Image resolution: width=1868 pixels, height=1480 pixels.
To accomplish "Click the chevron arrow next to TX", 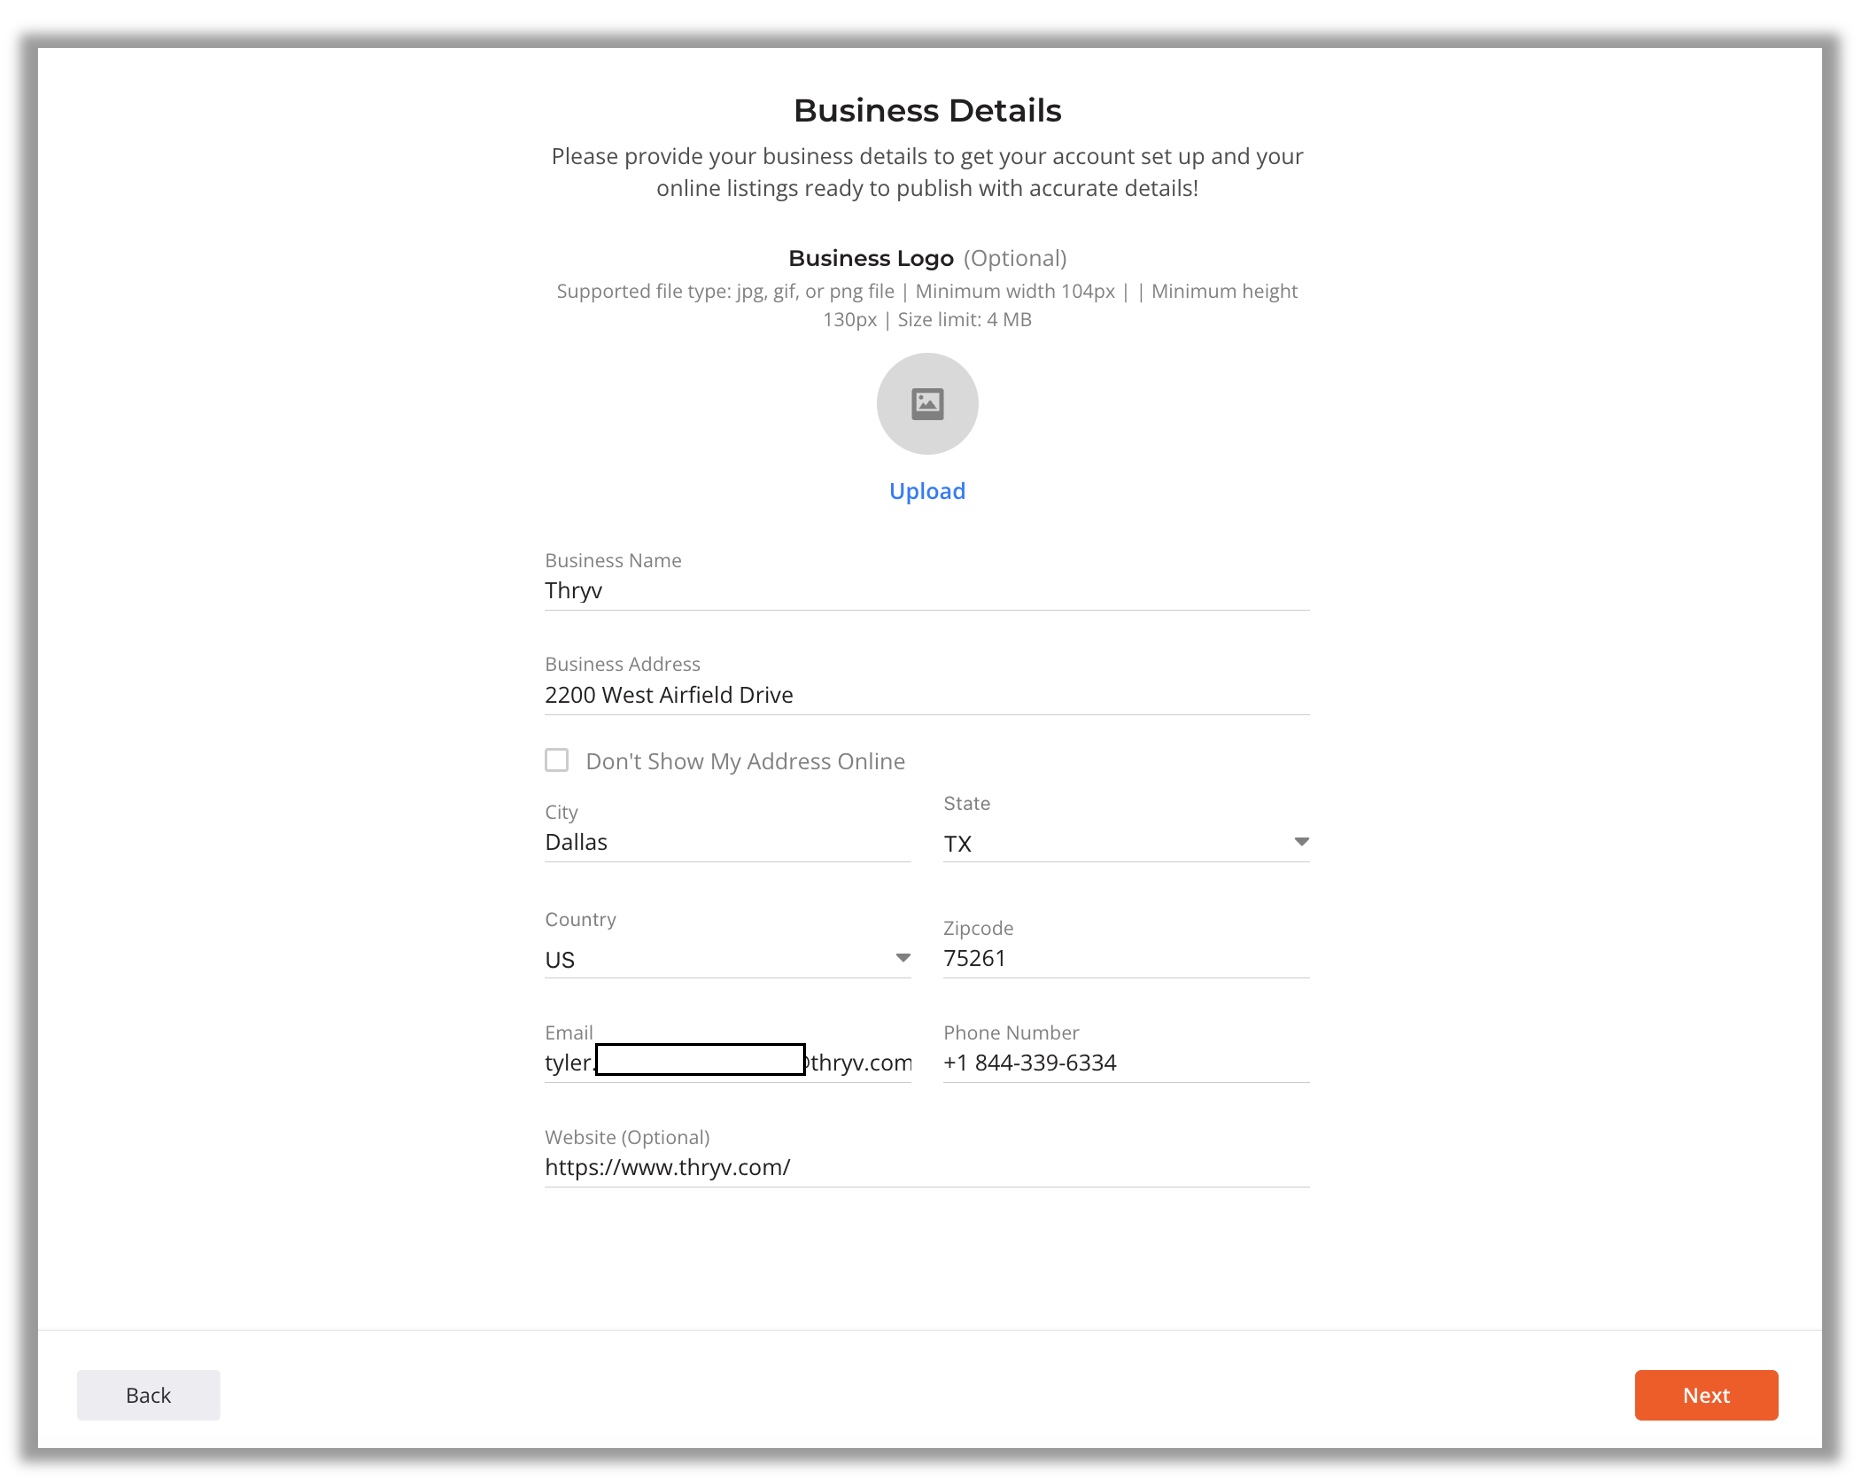I will coord(1301,841).
